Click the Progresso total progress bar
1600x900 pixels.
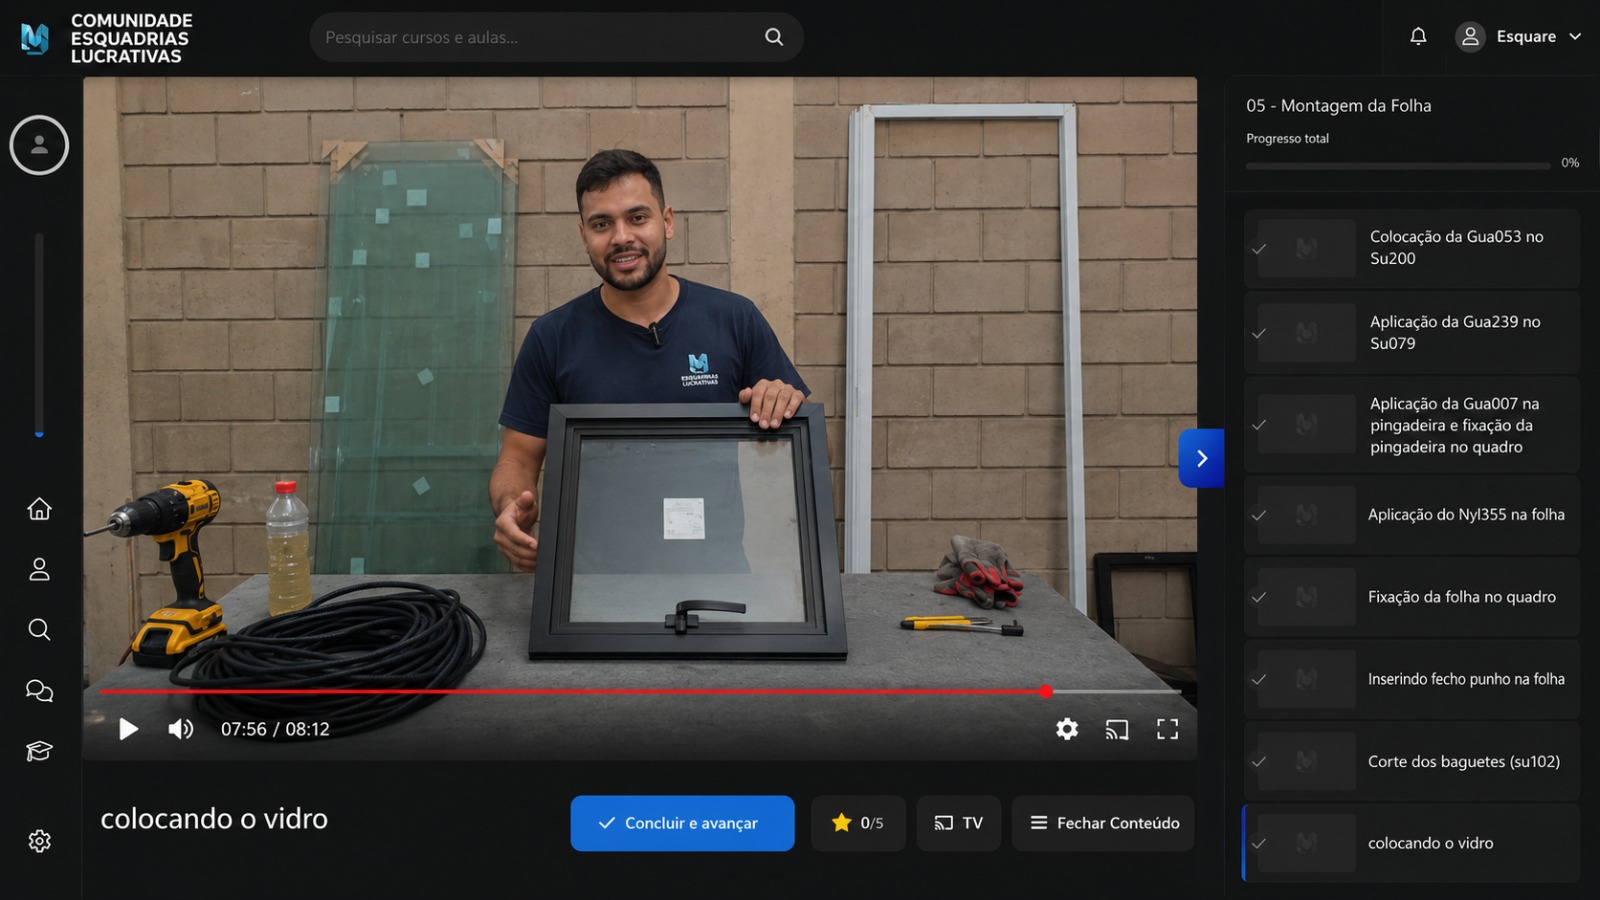1398,165
